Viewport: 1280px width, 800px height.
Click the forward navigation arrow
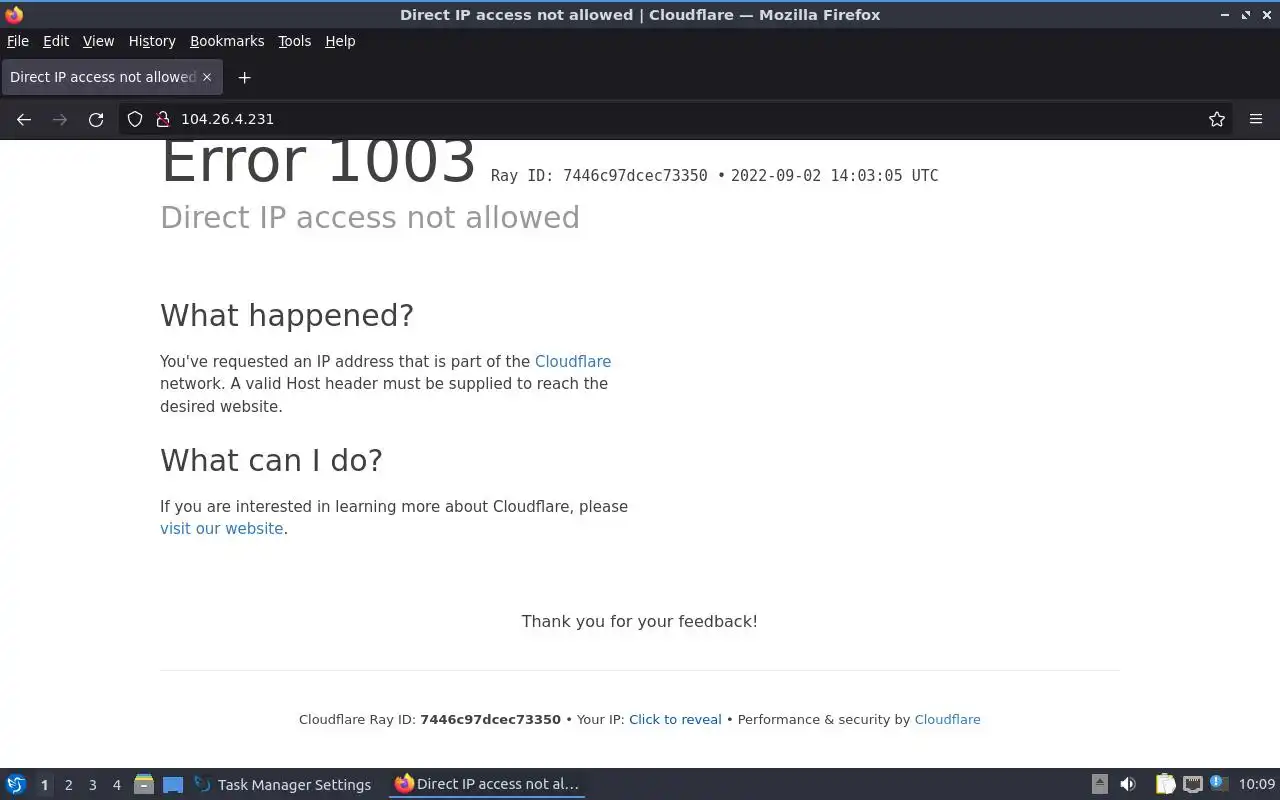click(x=60, y=119)
